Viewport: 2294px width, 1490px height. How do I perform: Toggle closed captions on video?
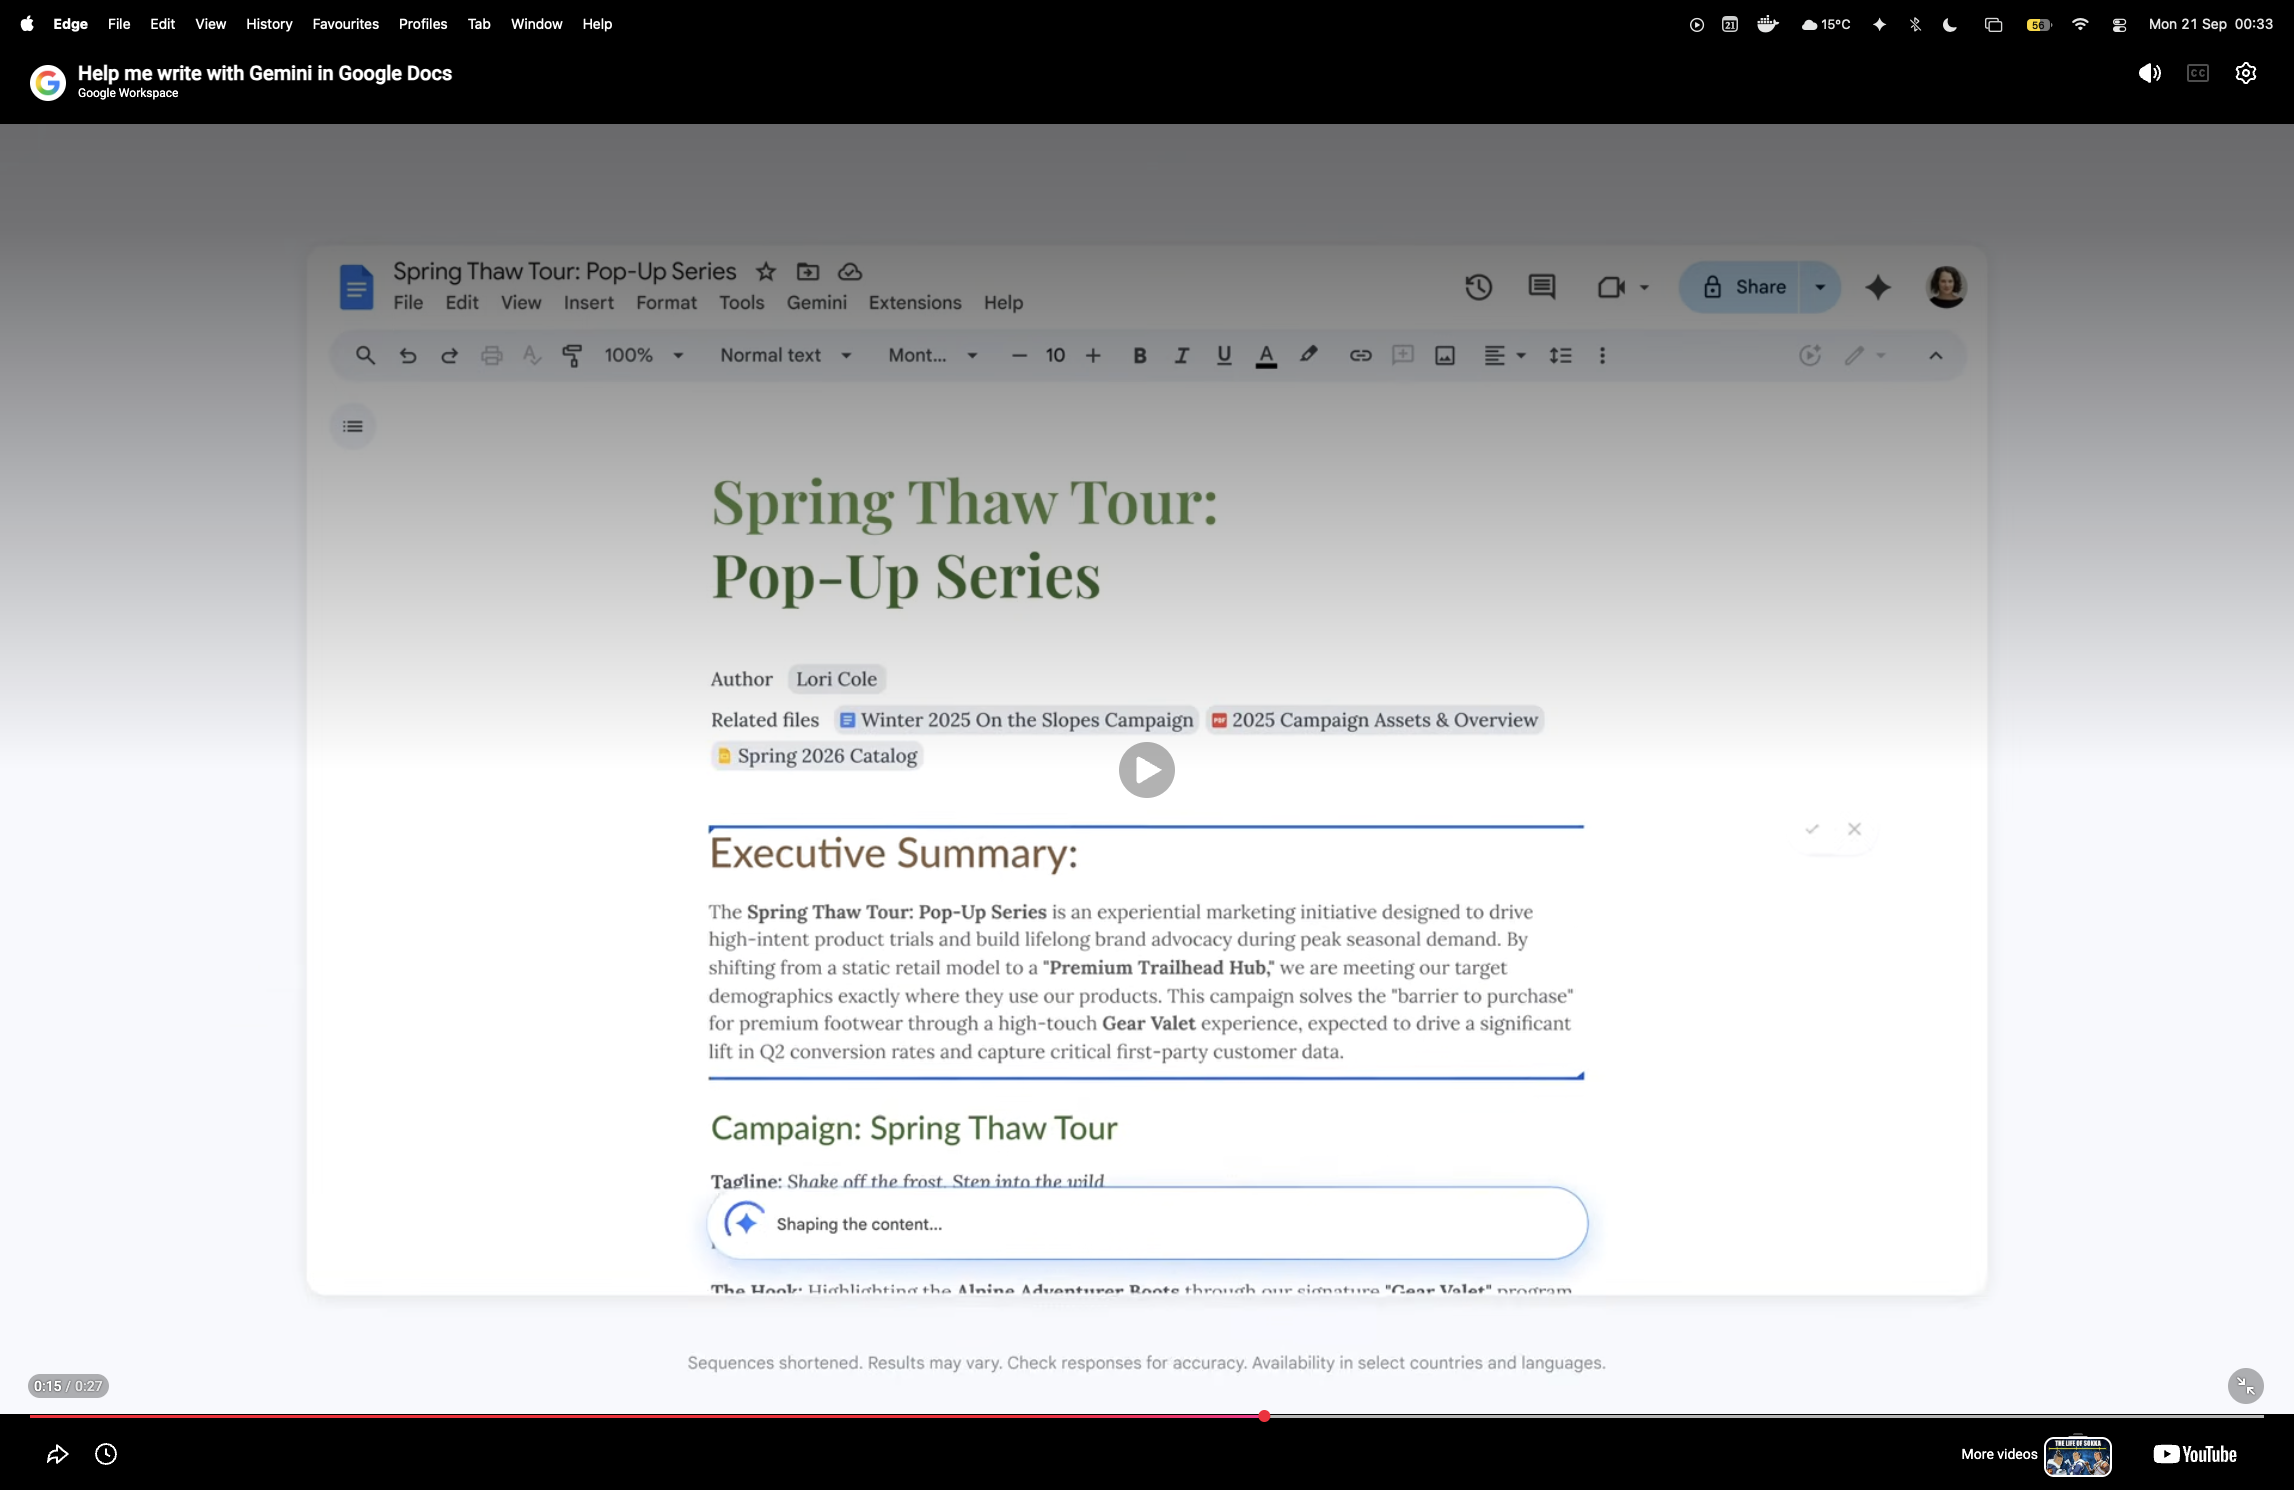[2198, 73]
